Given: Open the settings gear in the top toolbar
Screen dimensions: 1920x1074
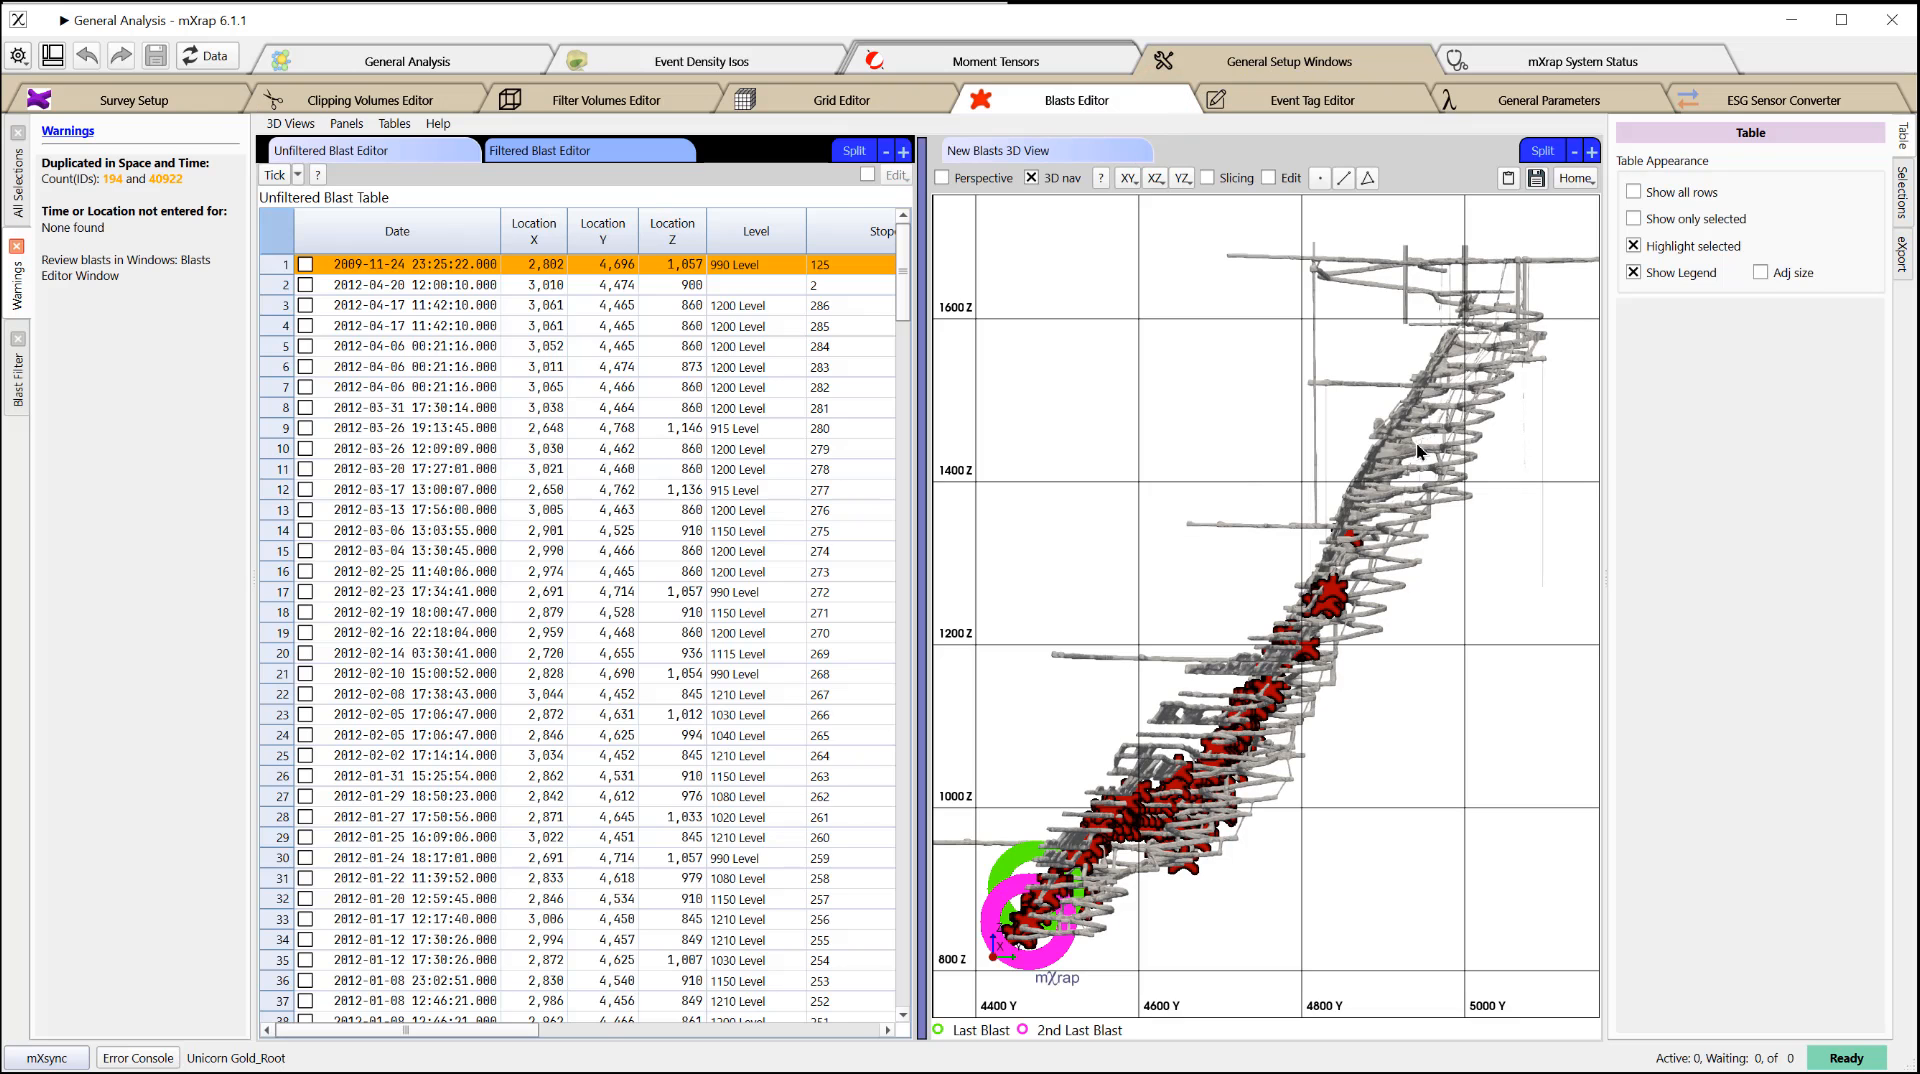Looking at the screenshot, I should point(19,56).
